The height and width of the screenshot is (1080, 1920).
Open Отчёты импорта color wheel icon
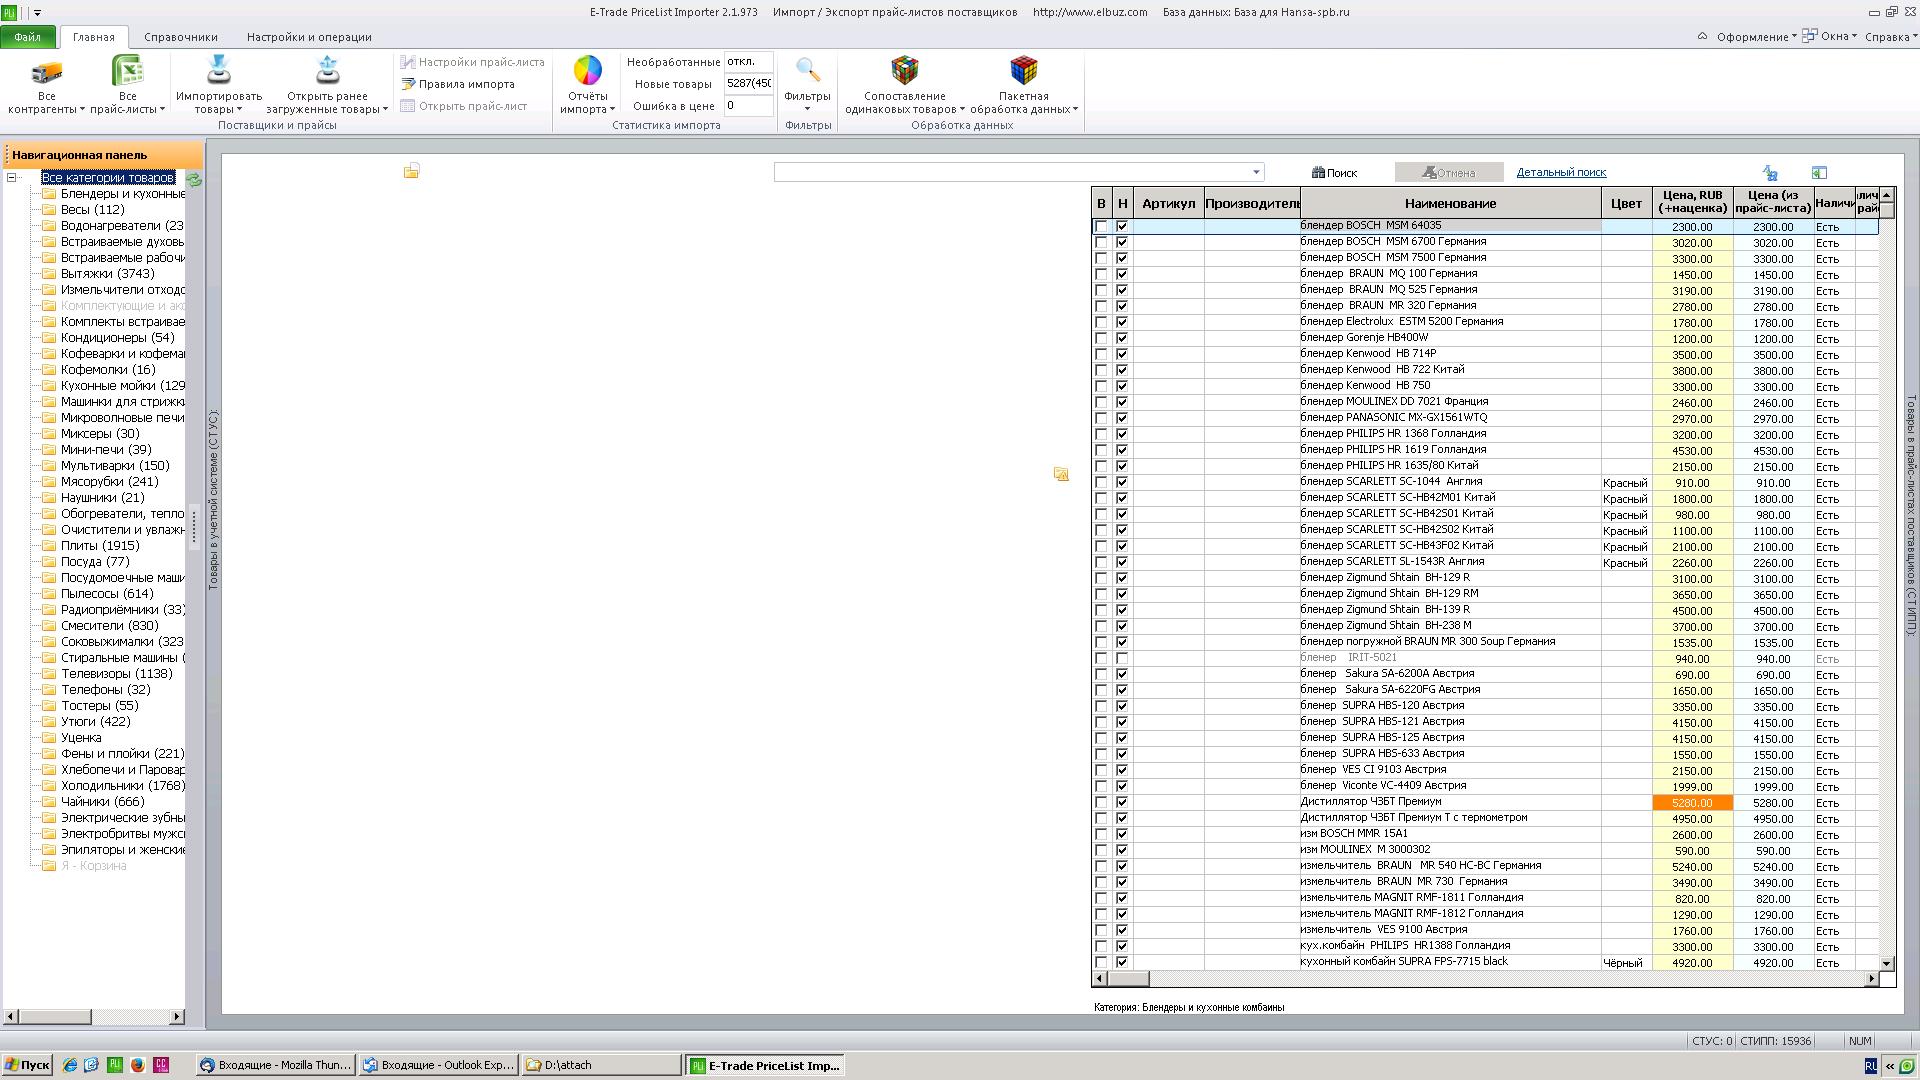click(x=587, y=70)
